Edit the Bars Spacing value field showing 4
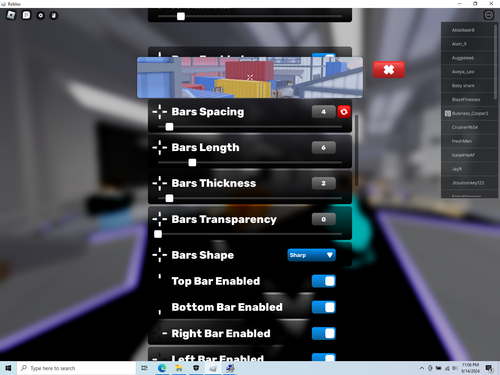500x375 pixels. click(323, 112)
